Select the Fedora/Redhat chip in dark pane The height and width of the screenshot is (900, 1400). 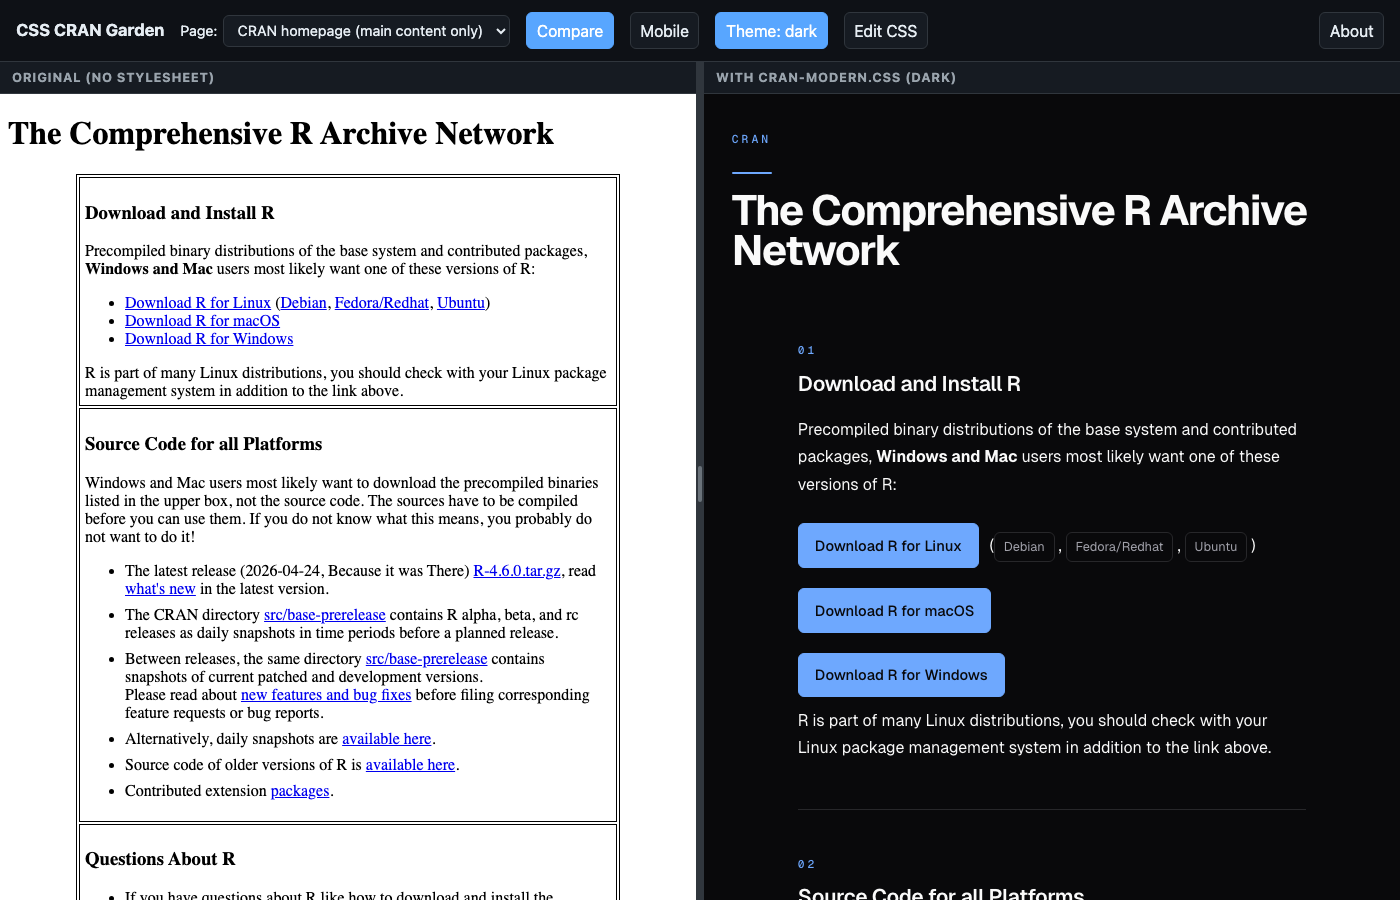tap(1119, 547)
